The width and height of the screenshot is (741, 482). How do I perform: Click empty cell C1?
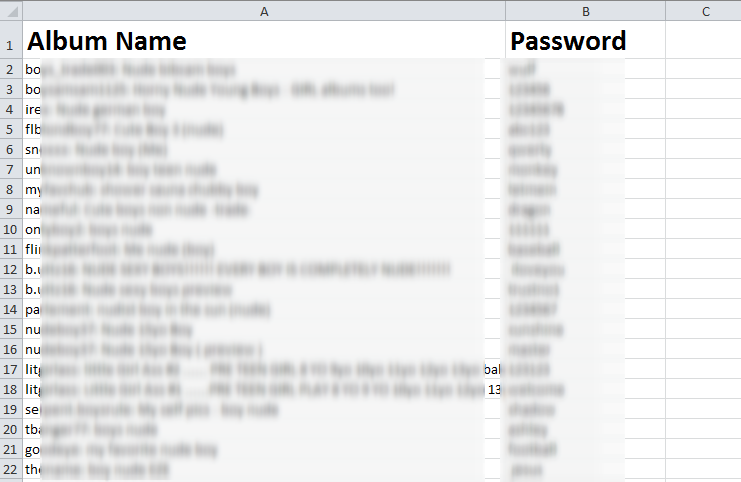click(704, 40)
